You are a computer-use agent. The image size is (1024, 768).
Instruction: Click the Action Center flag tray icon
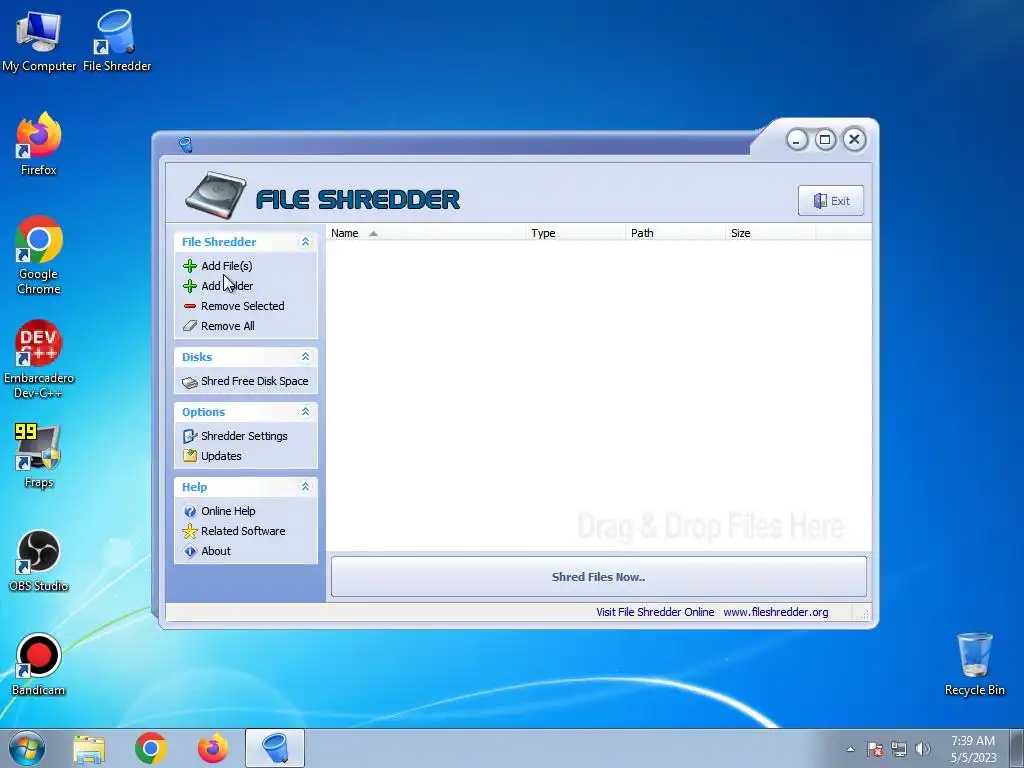(875, 749)
